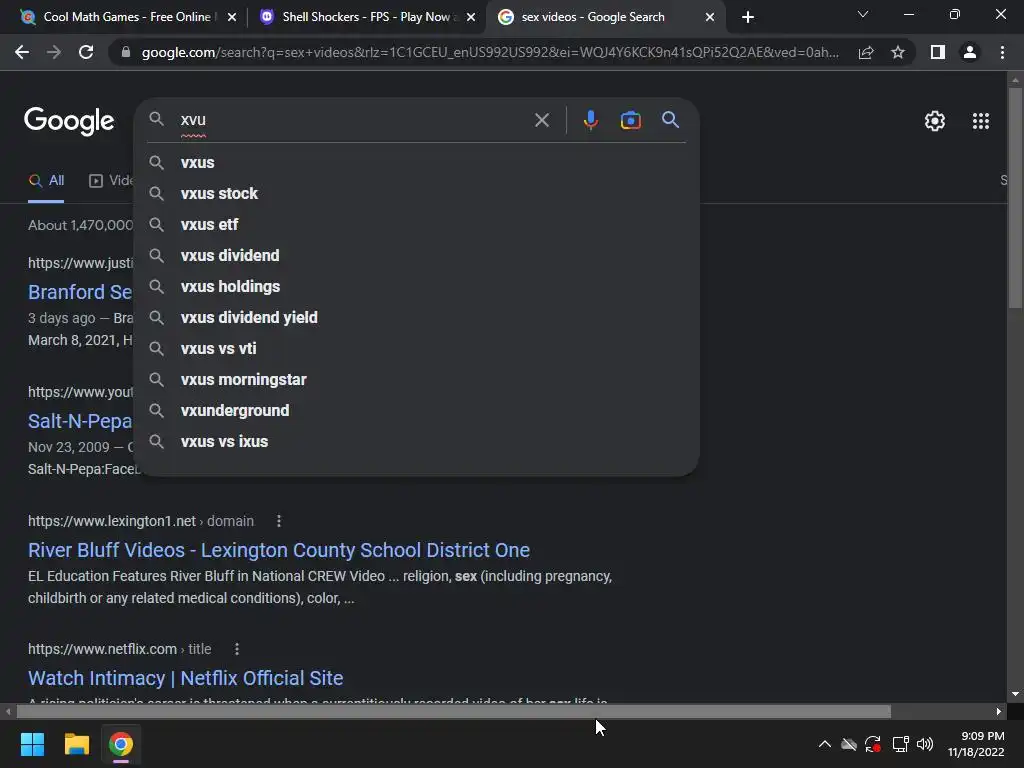Click Chrome icon in taskbar
1024x768 pixels.
point(121,744)
